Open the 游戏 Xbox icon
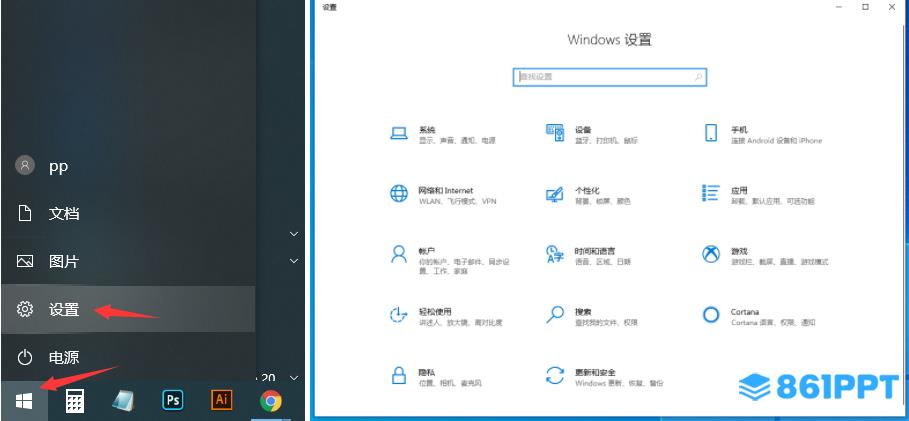This screenshot has height=421, width=909. (711, 254)
